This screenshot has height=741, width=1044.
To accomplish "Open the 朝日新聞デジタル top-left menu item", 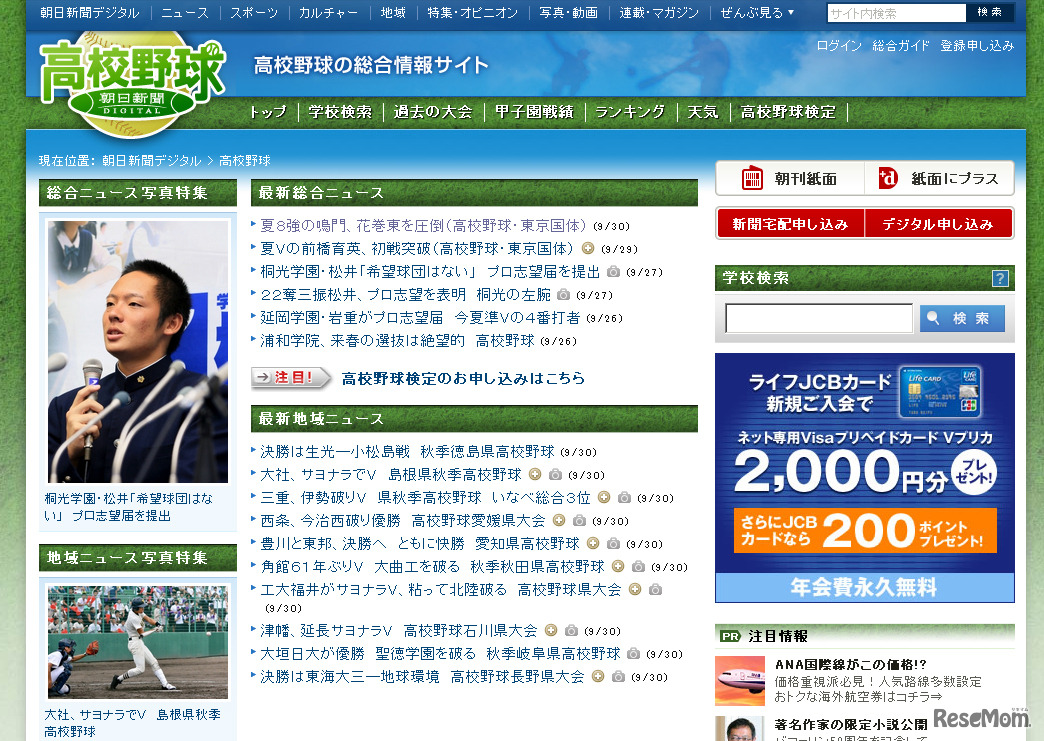I will pos(90,13).
